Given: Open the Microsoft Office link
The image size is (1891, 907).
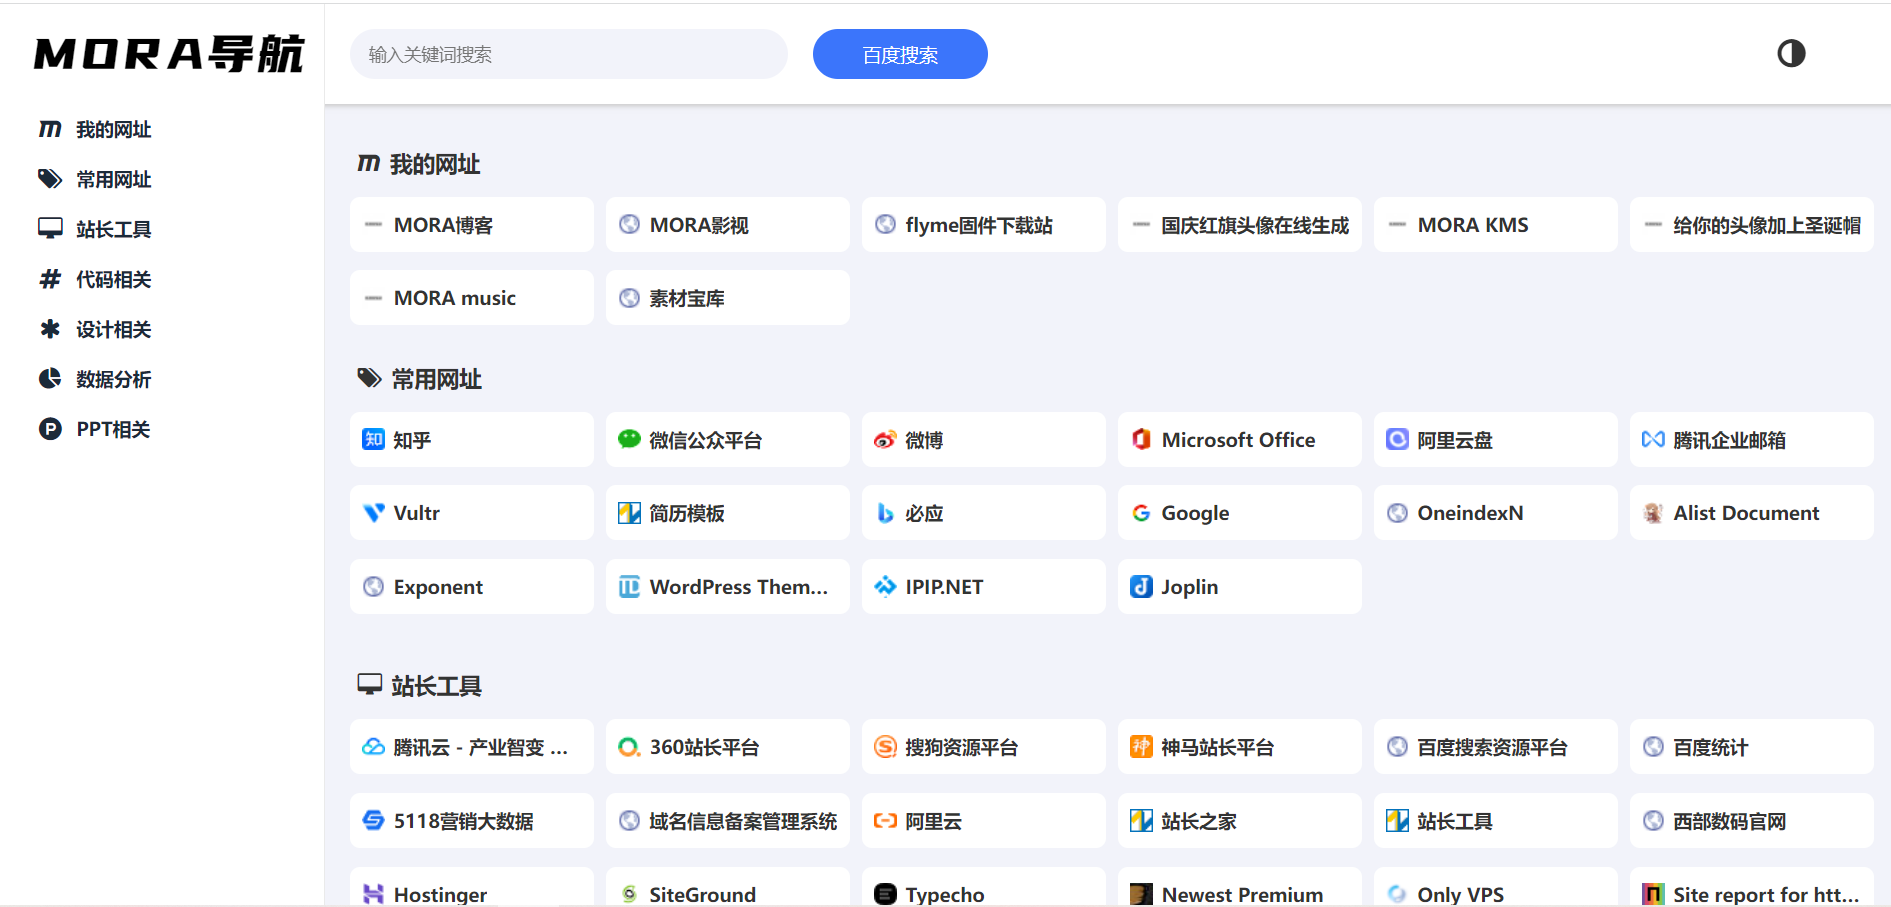Looking at the screenshot, I should (x=1238, y=440).
